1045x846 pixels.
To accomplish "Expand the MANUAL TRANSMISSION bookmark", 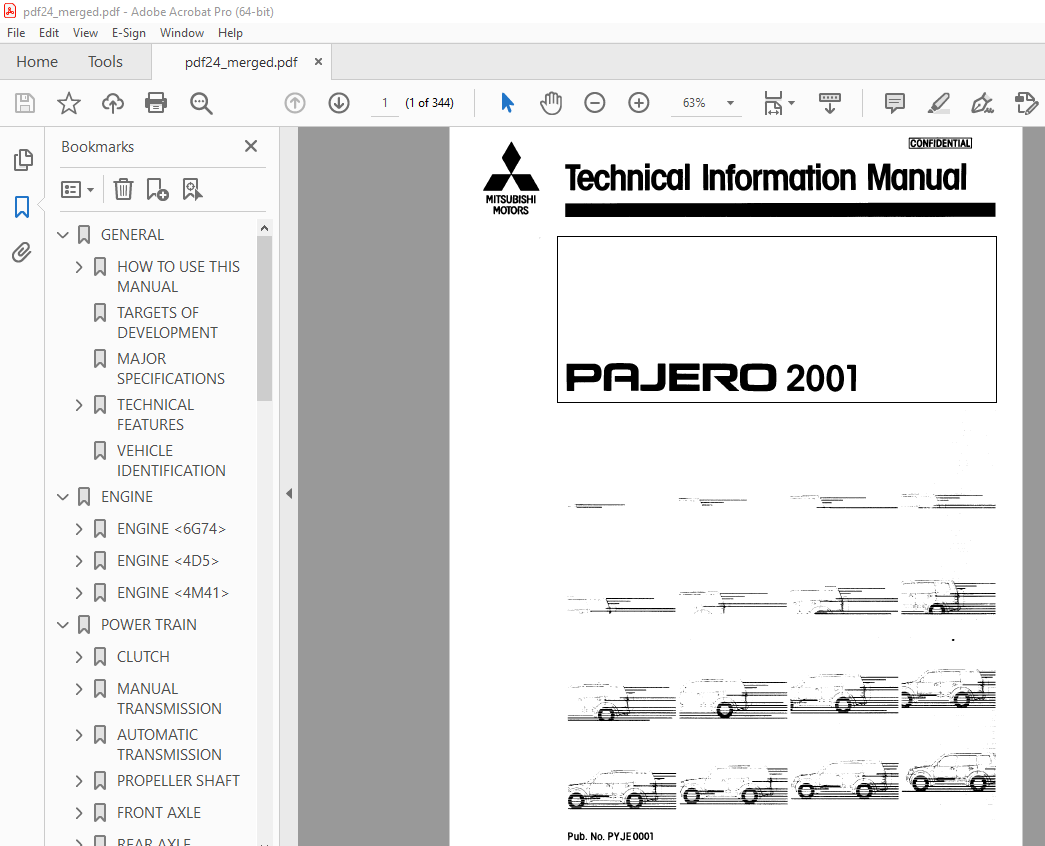I will click(x=79, y=689).
